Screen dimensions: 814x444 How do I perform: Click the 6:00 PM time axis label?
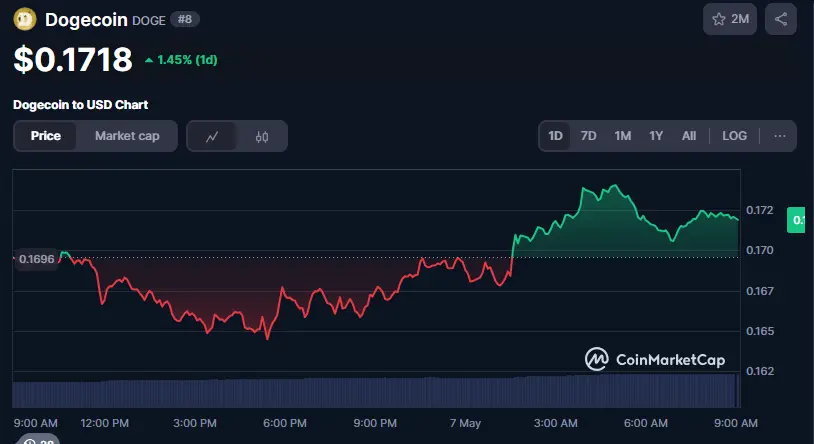click(284, 423)
